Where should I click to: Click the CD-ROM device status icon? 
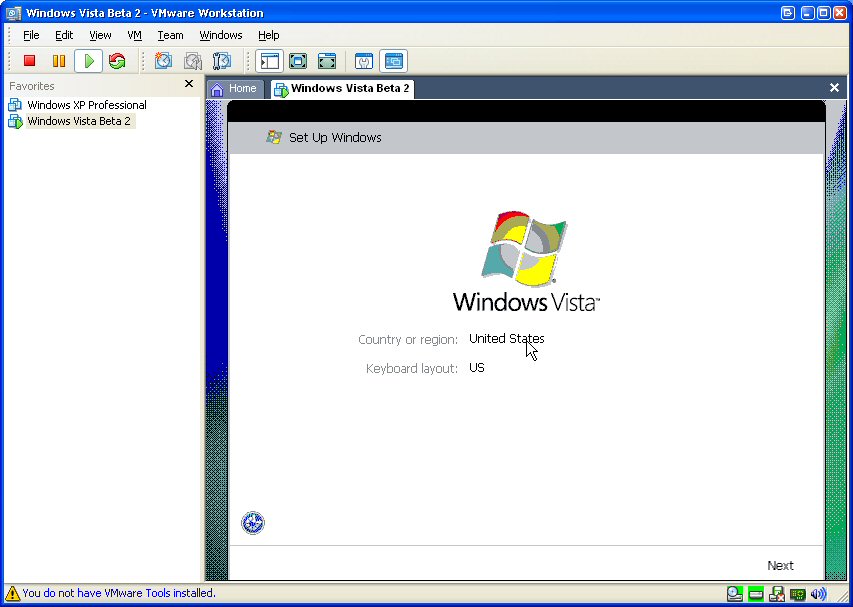click(x=735, y=593)
